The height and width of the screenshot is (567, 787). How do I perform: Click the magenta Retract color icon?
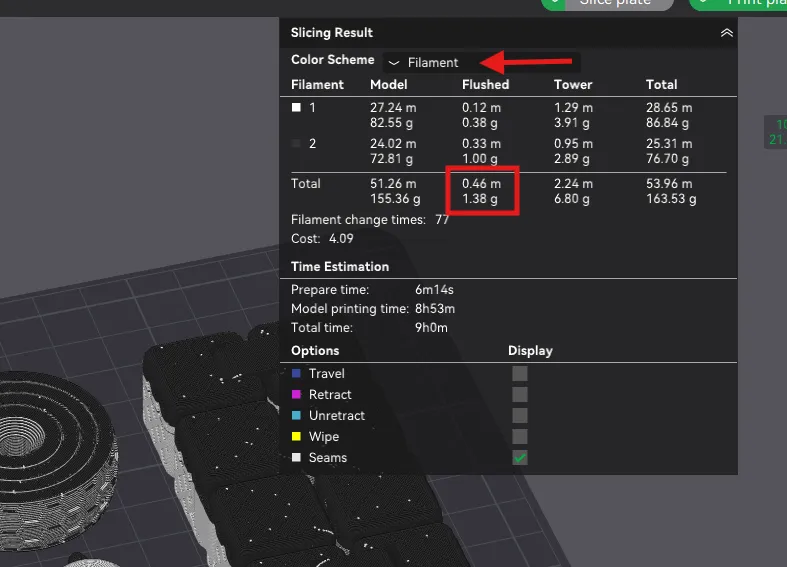(296, 394)
